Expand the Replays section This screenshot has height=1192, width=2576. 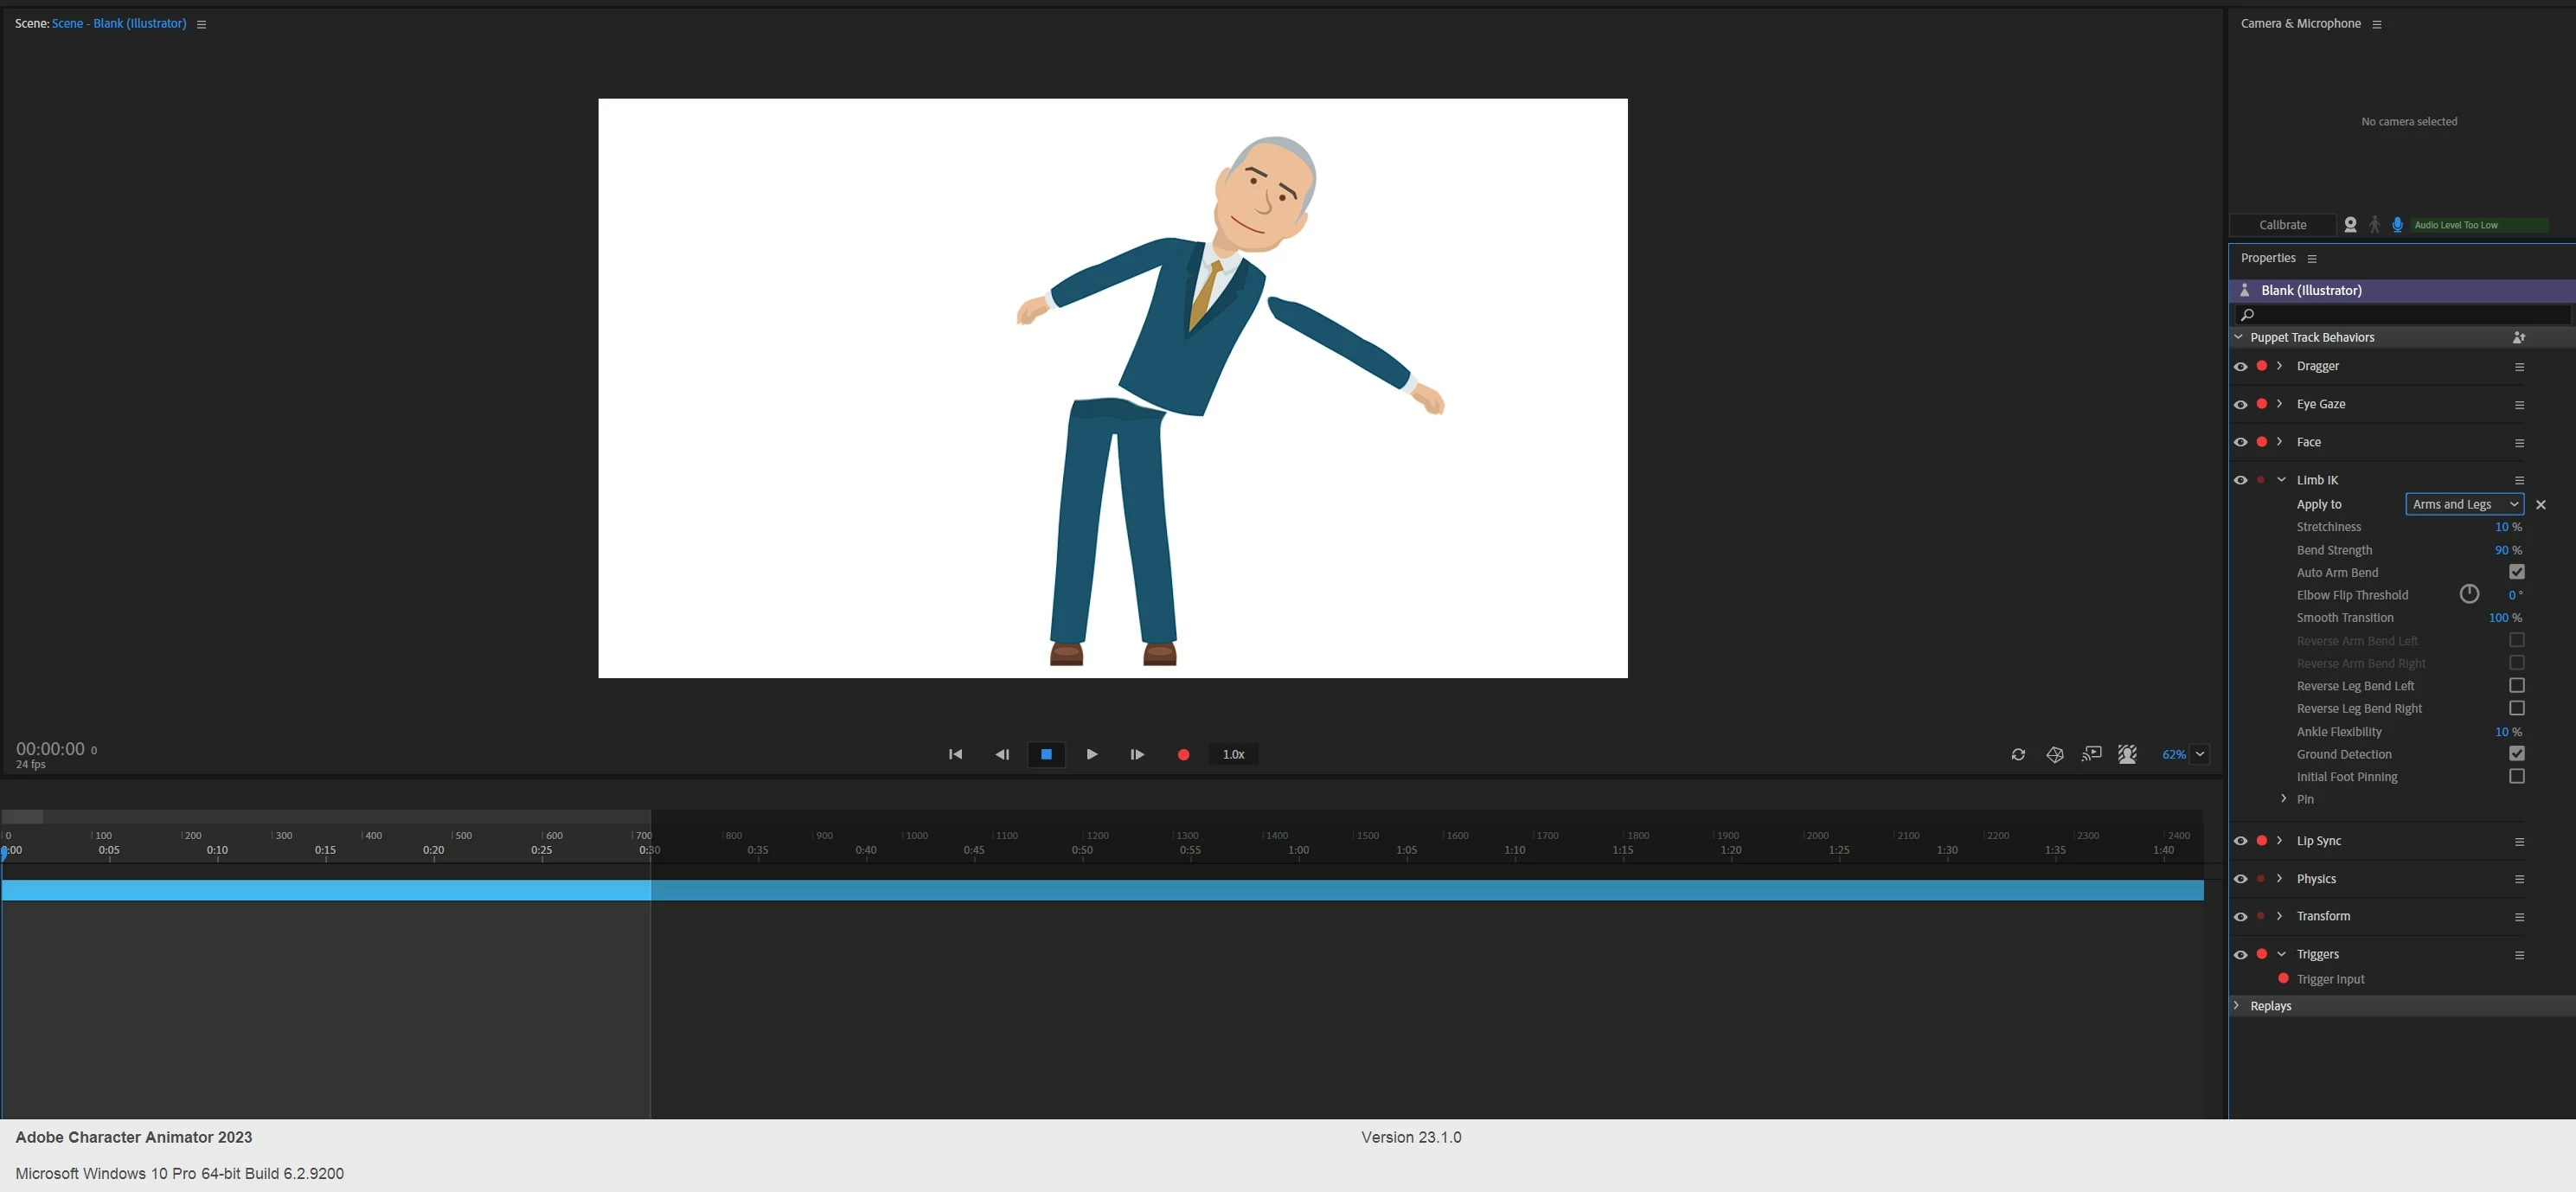tap(2237, 1006)
